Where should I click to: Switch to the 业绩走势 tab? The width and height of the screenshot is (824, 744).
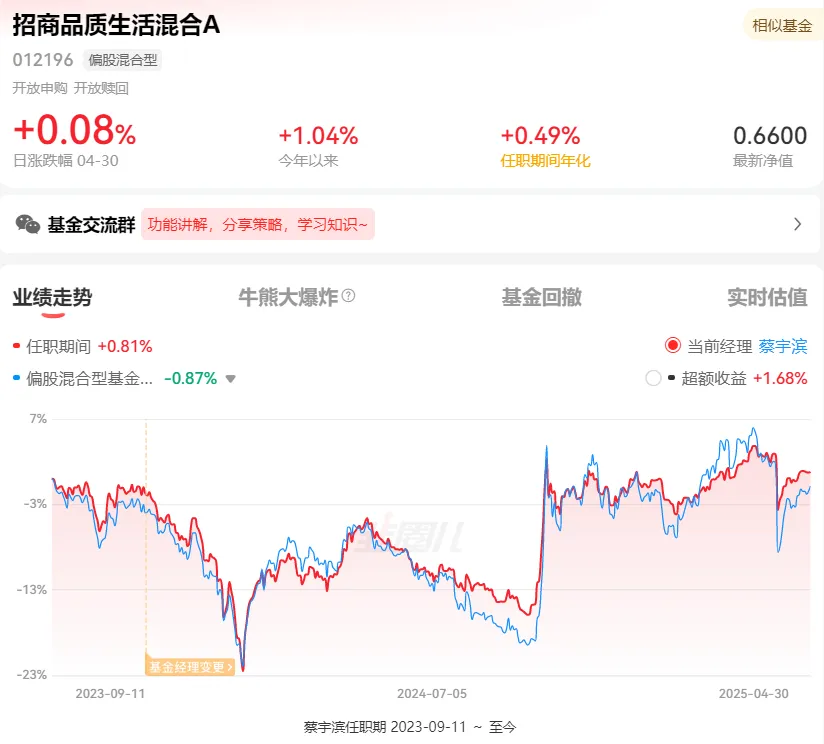click(x=52, y=297)
